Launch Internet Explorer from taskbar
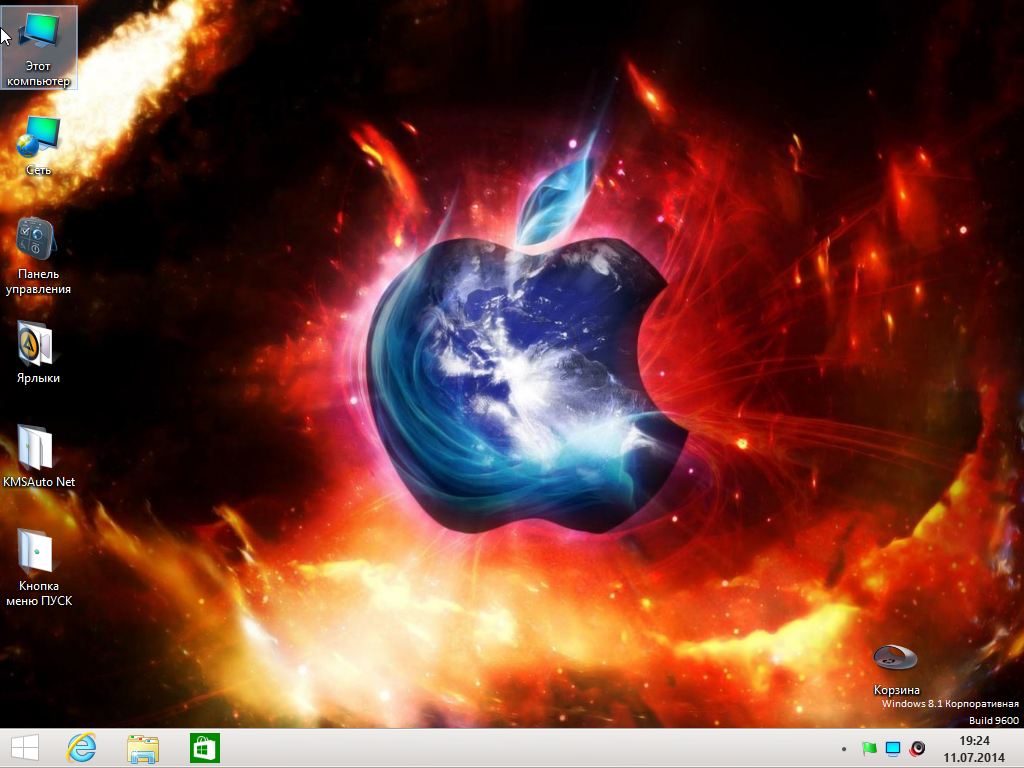This screenshot has height=768, width=1024. click(82, 748)
